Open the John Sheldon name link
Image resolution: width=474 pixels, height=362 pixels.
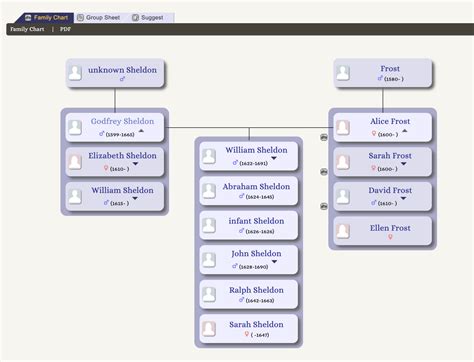256,254
